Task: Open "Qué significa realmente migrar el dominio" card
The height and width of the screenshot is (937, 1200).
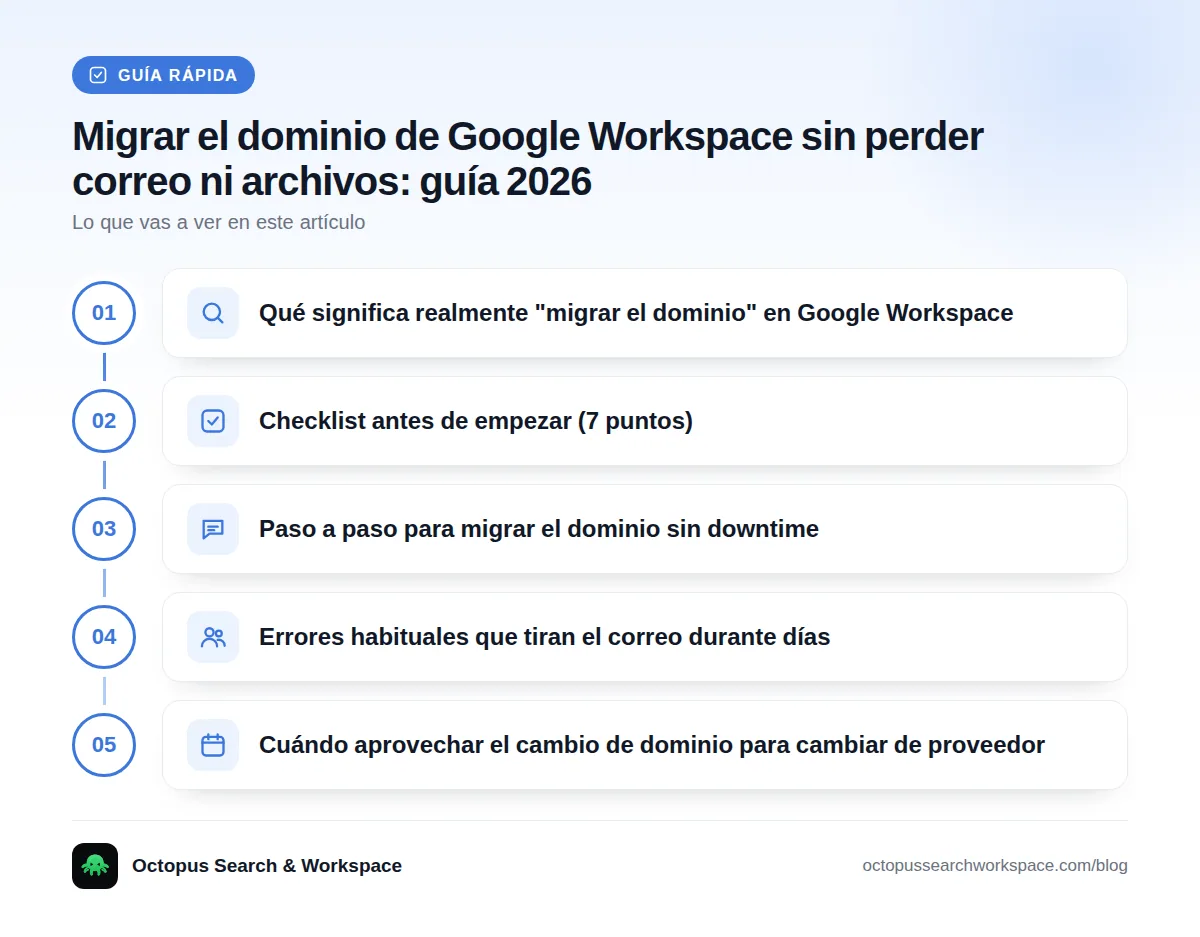Action: pos(645,313)
